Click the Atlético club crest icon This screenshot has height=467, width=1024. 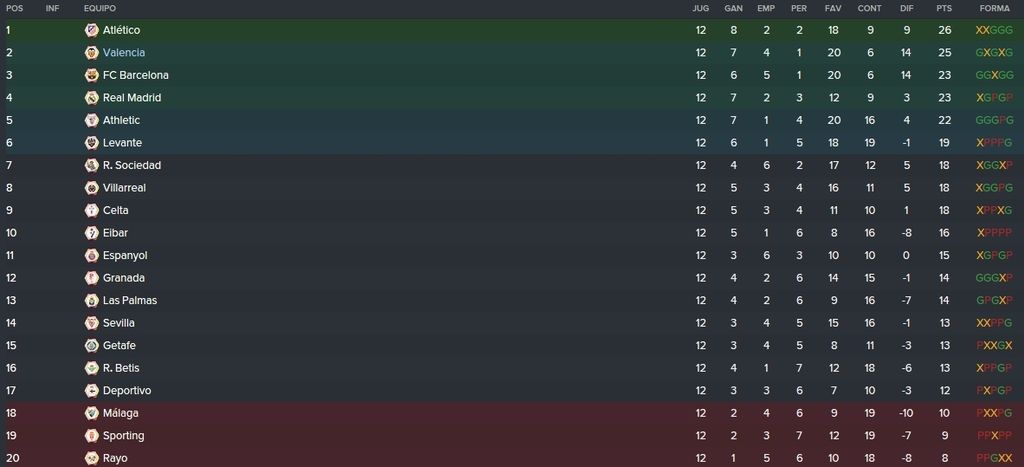(x=91, y=30)
